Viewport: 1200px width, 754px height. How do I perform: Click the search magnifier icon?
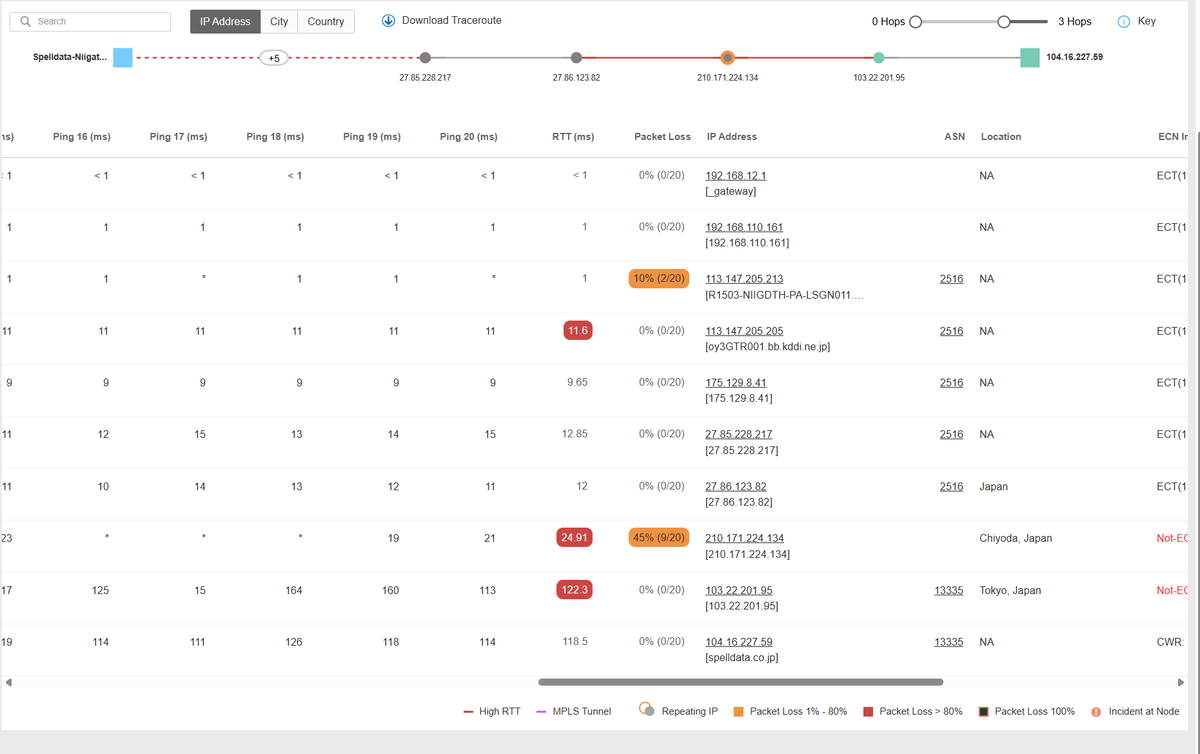pyautogui.click(x=26, y=22)
